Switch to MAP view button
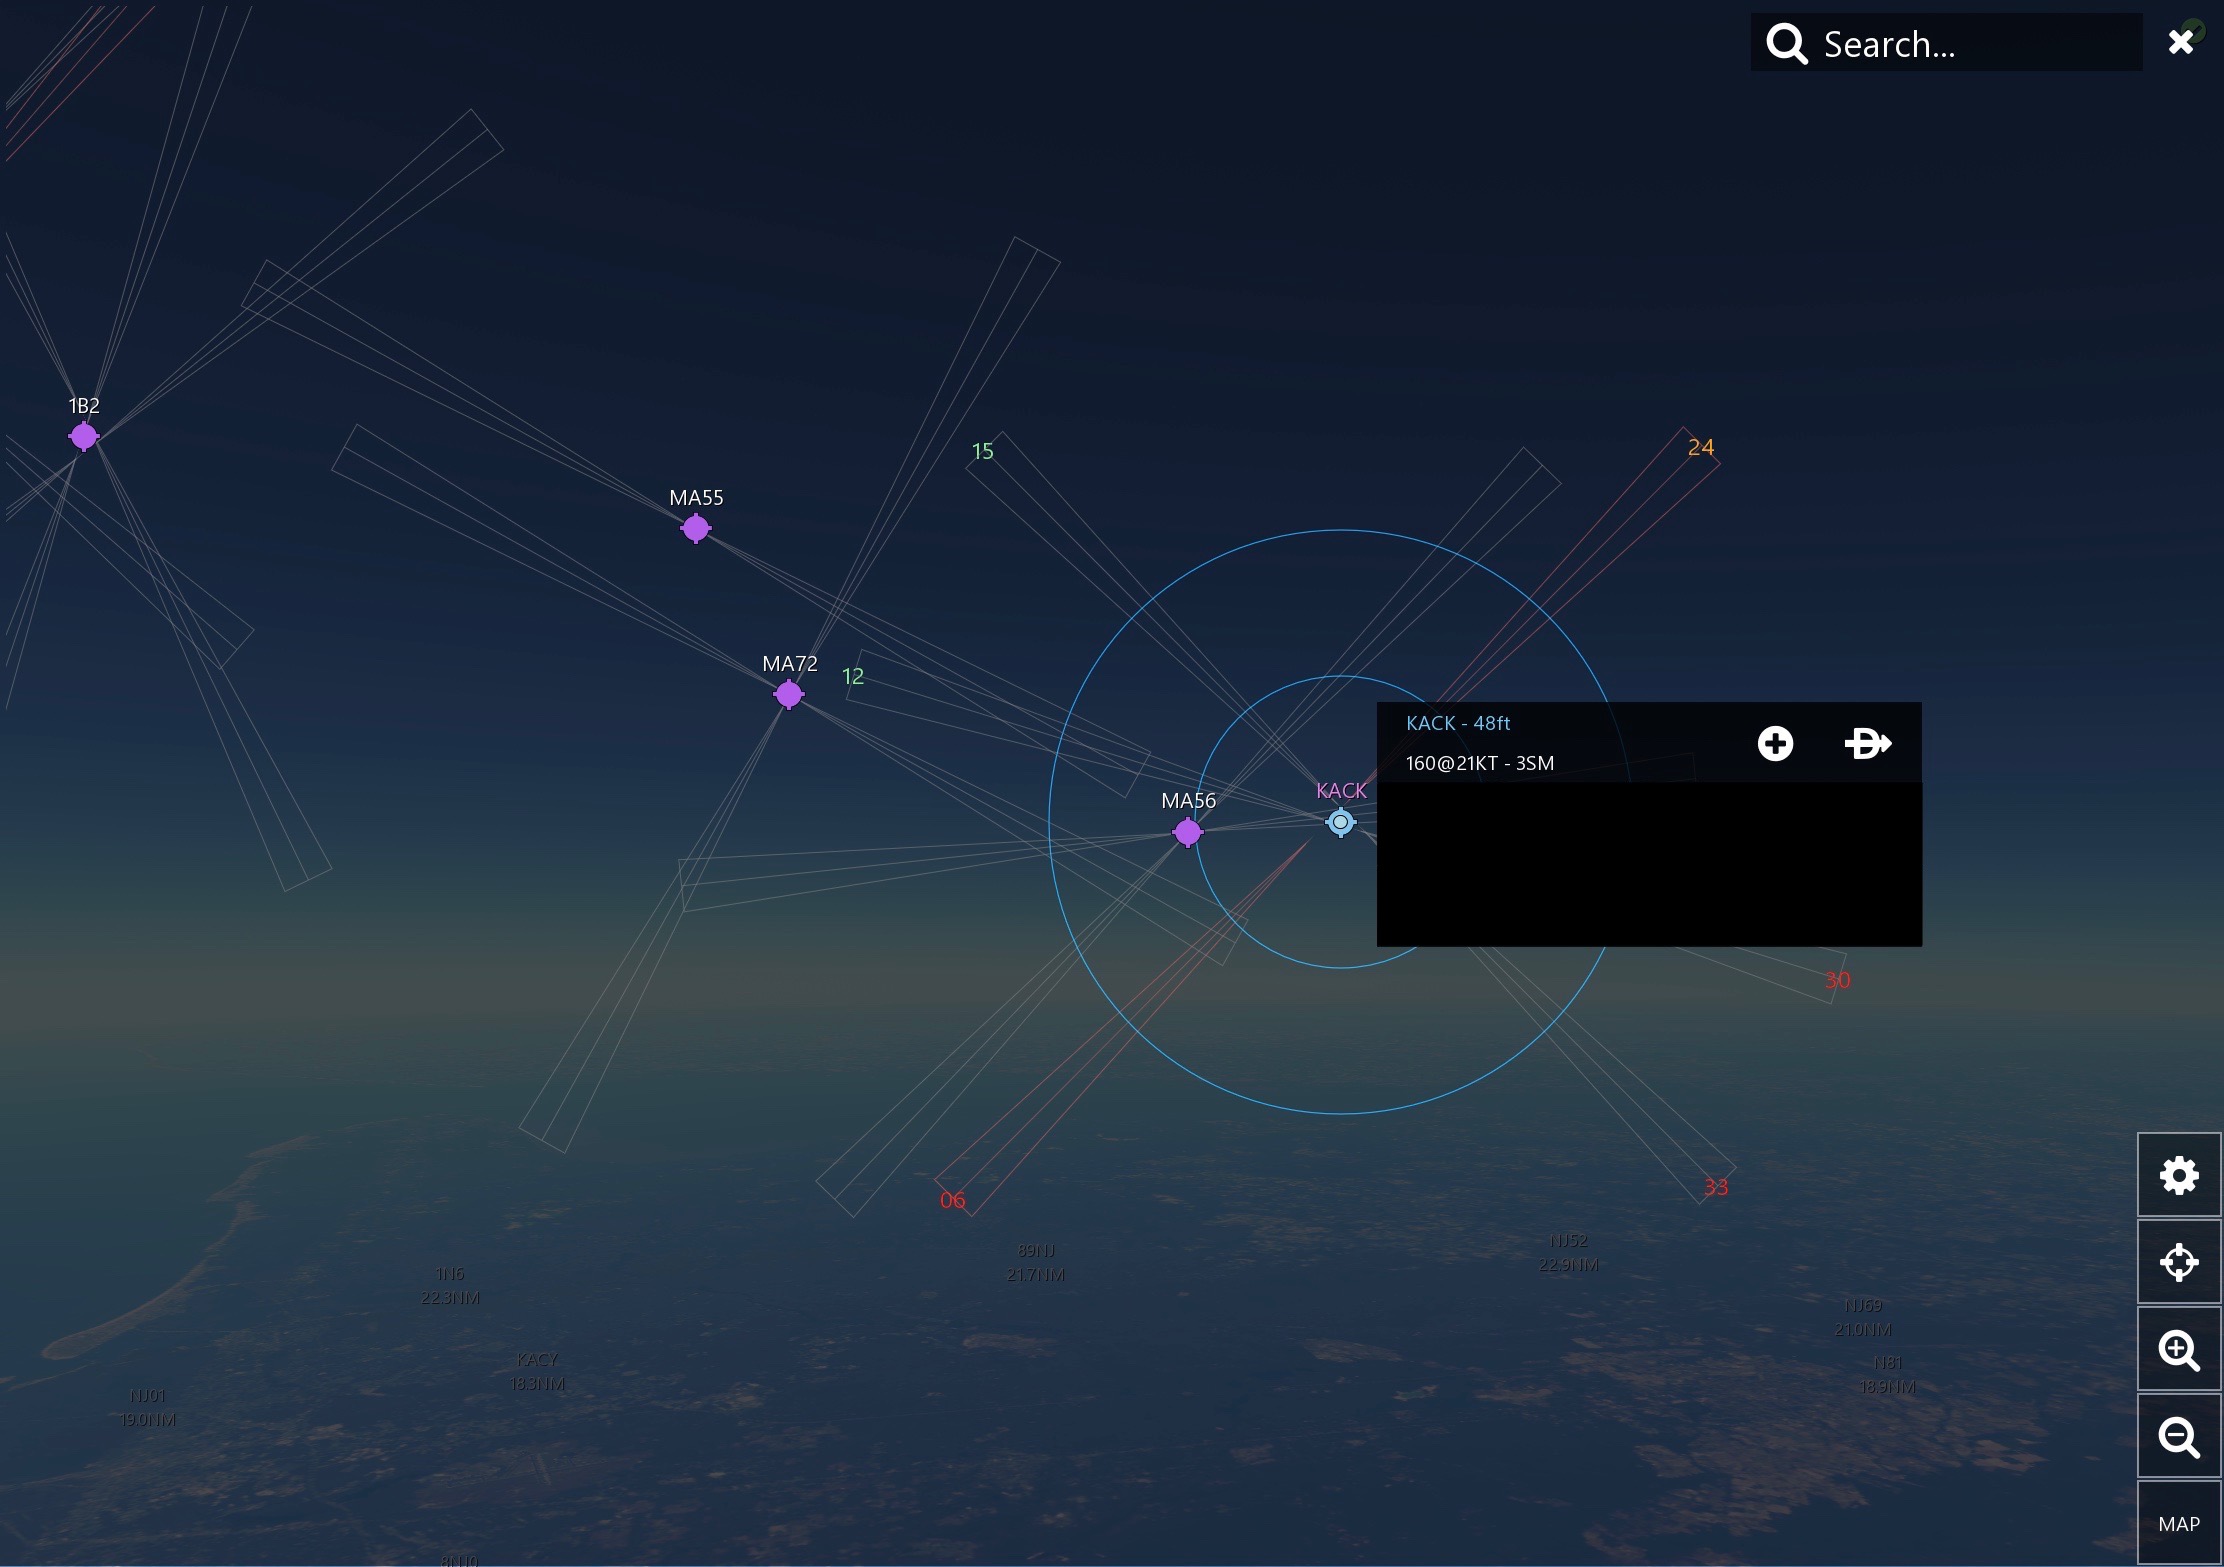The width and height of the screenshot is (2224, 1567). click(2178, 1524)
